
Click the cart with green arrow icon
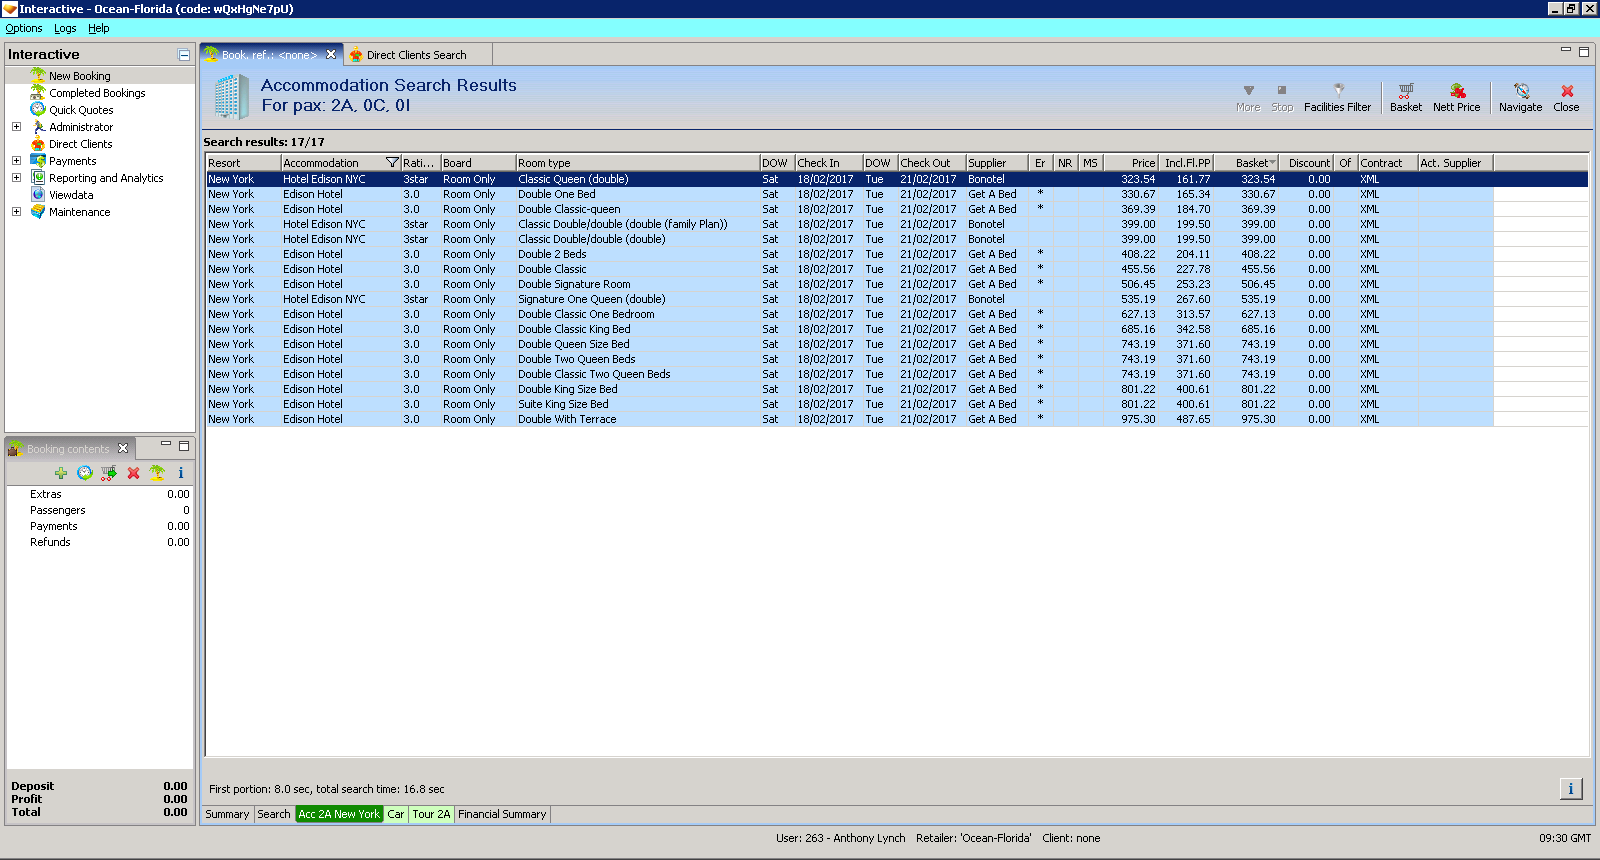click(x=109, y=473)
